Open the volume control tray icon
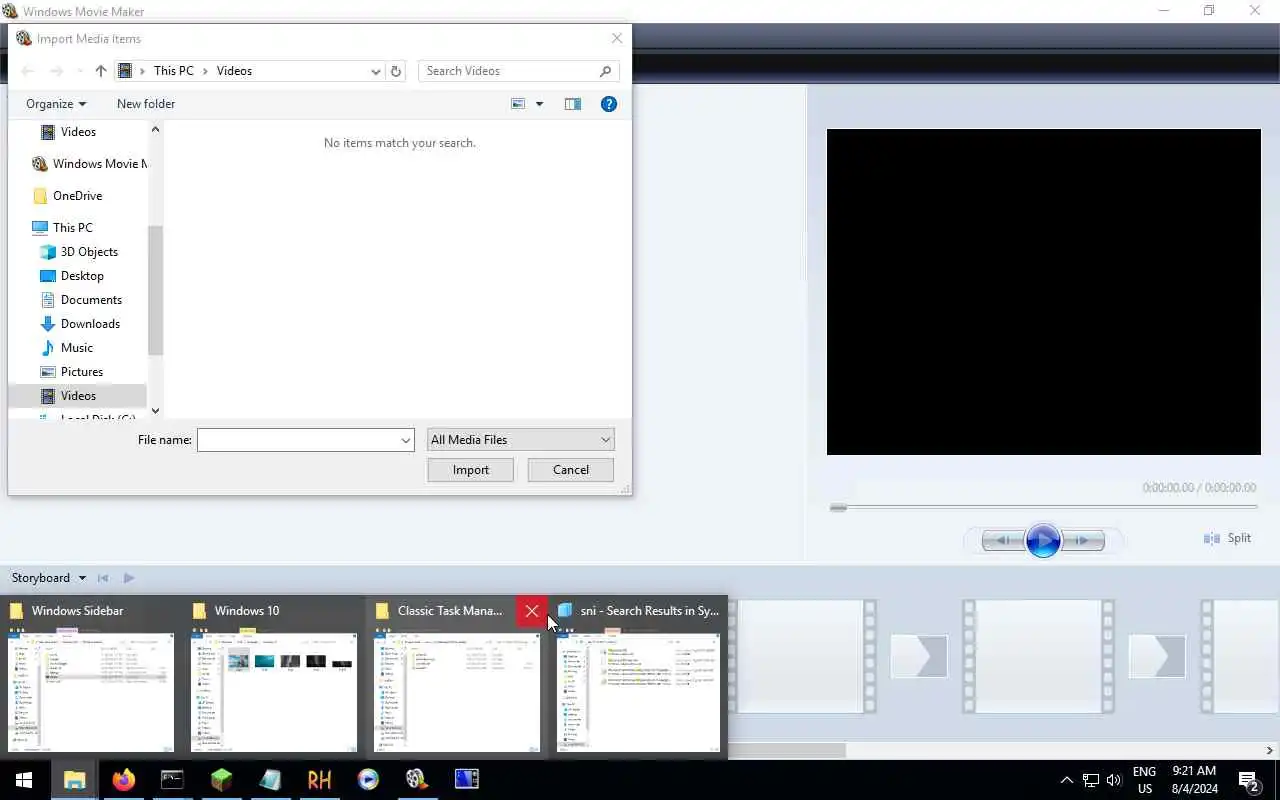Screen dimensions: 1280x800 (1114, 780)
